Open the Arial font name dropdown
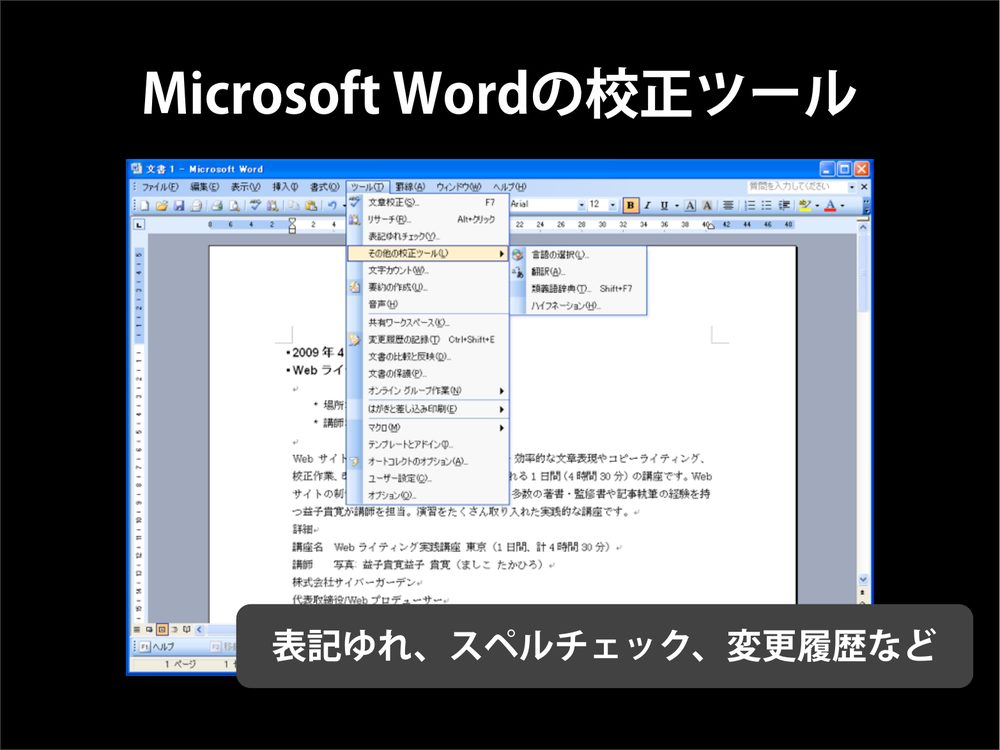This screenshot has width=1000, height=750. point(581,205)
